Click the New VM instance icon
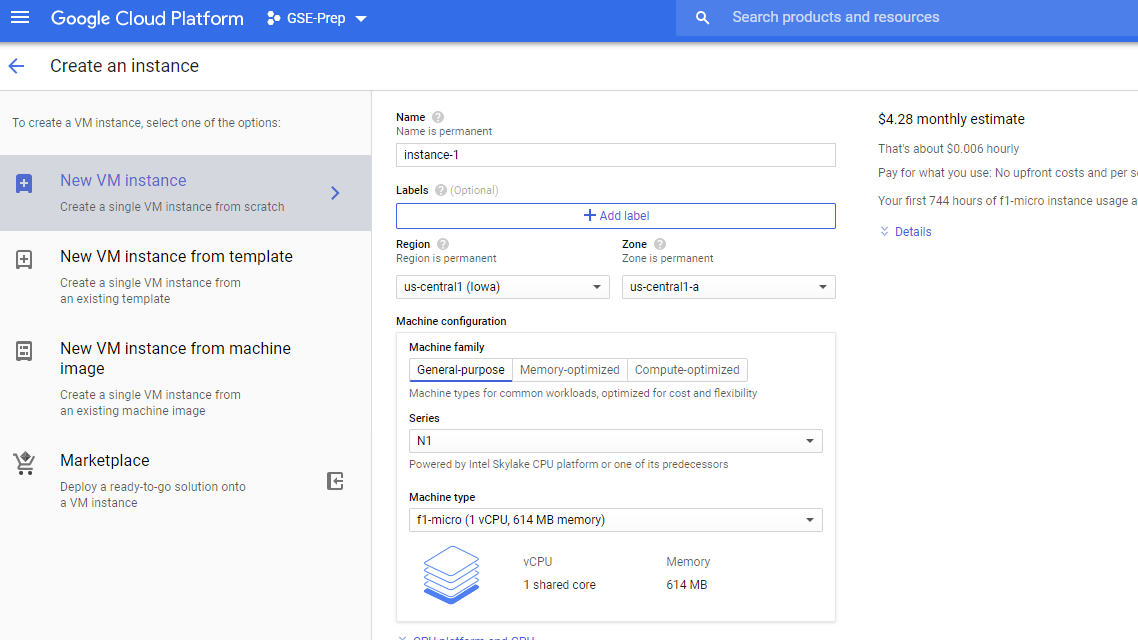The width and height of the screenshot is (1138, 640). point(24,184)
